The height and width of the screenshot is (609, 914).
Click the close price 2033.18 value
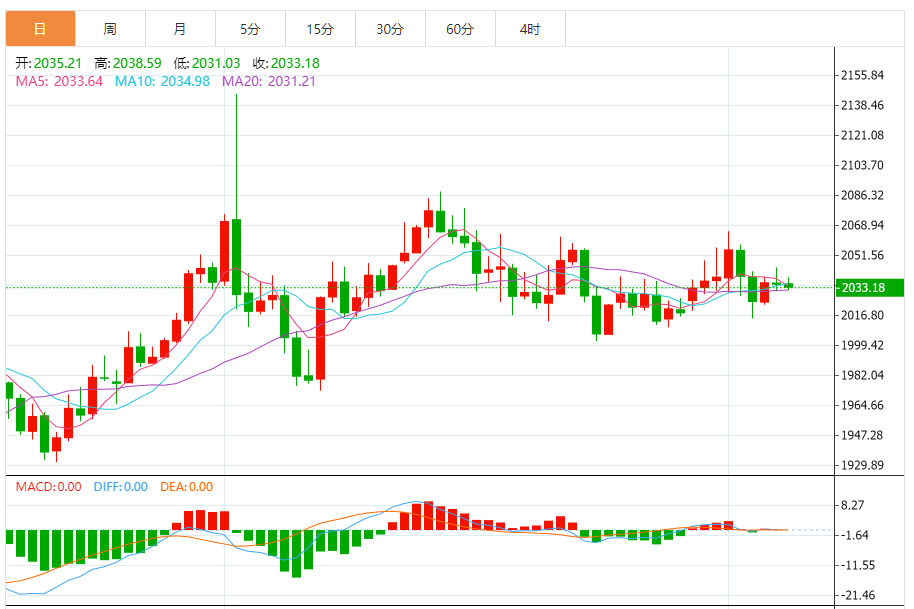click(295, 63)
